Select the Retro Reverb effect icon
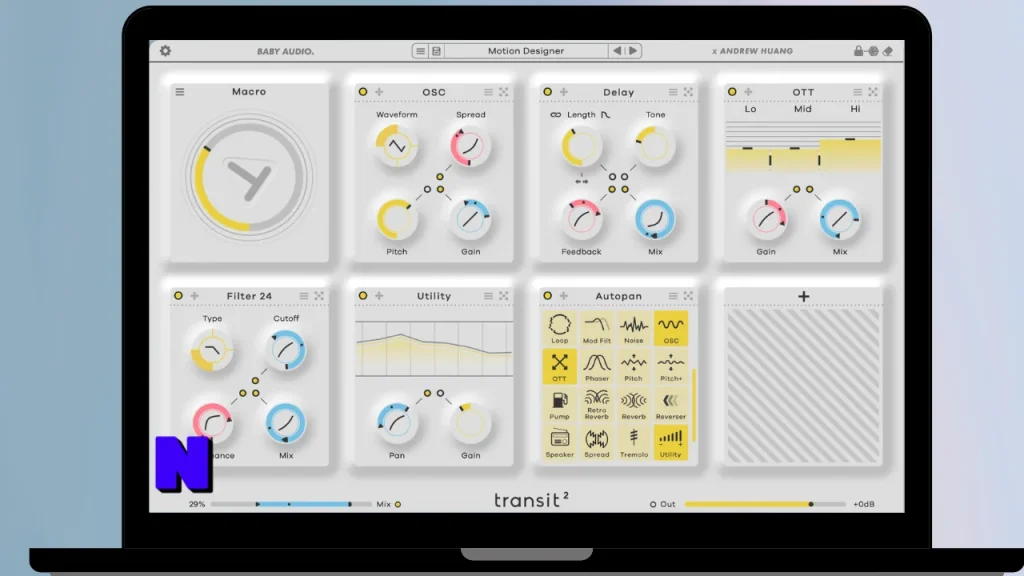The width and height of the screenshot is (1024, 576). [x=596, y=405]
